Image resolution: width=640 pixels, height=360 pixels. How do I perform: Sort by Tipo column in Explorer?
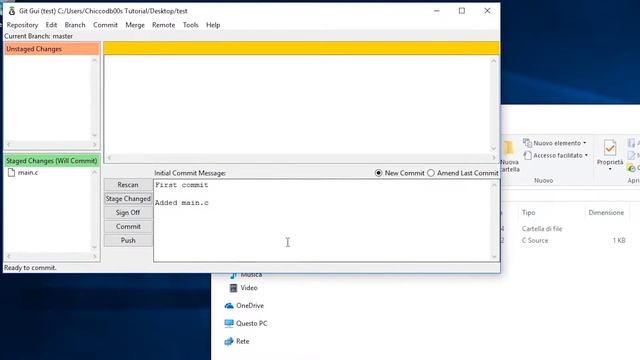click(x=528, y=213)
